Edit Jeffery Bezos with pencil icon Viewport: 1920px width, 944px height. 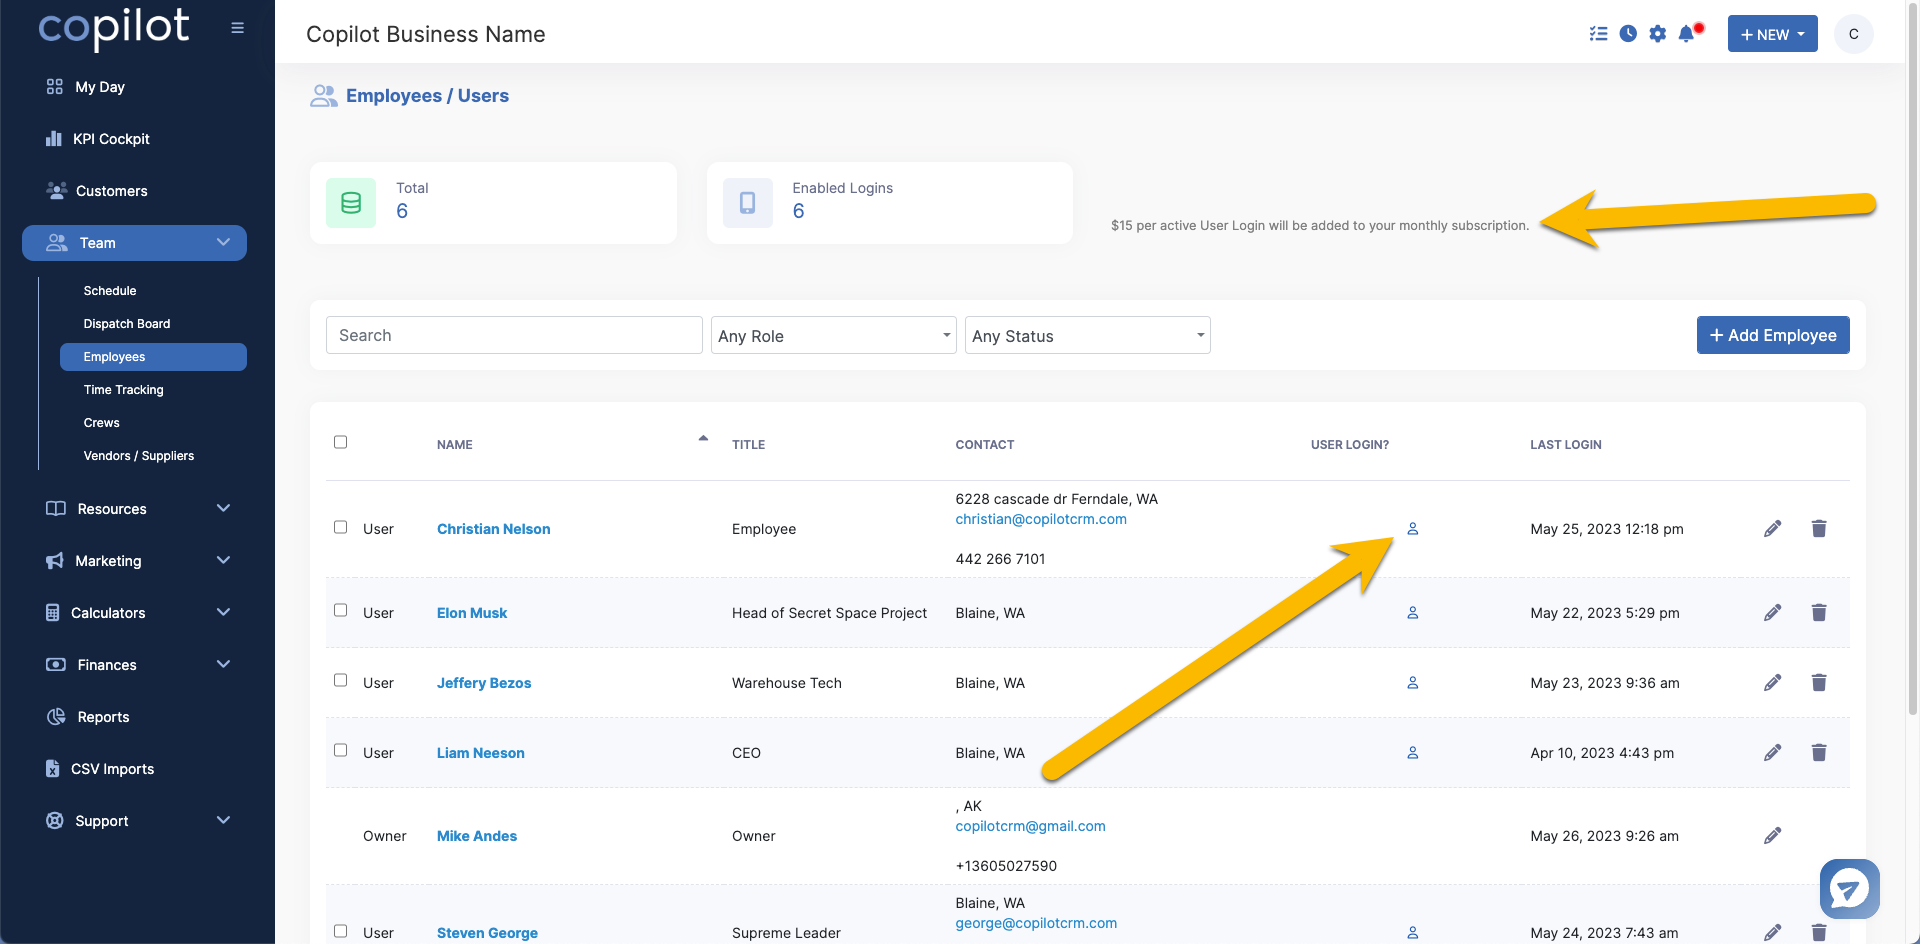pos(1772,683)
